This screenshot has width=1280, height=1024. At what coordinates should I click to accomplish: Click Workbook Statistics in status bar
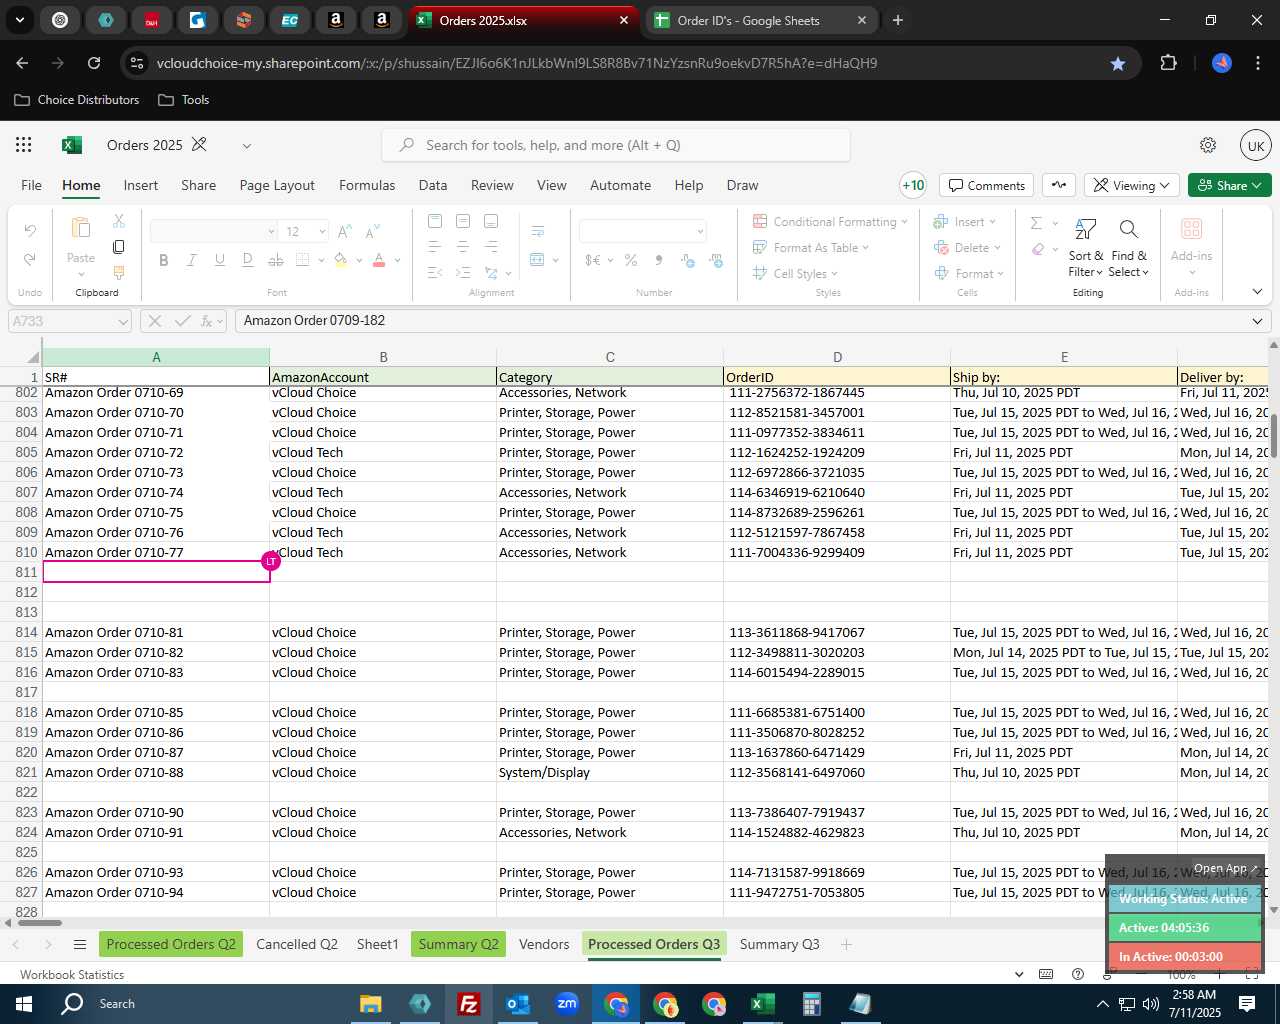click(72, 974)
